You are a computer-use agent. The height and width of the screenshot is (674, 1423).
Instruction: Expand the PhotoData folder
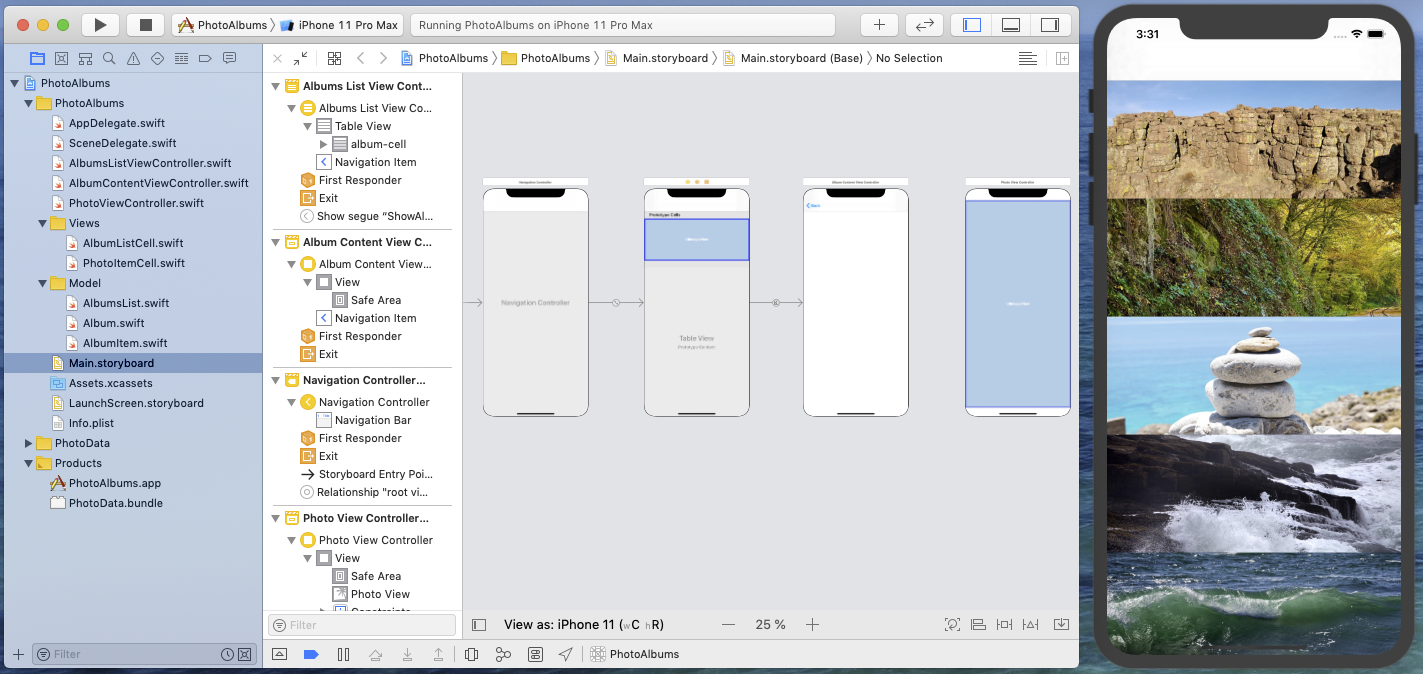coord(28,443)
